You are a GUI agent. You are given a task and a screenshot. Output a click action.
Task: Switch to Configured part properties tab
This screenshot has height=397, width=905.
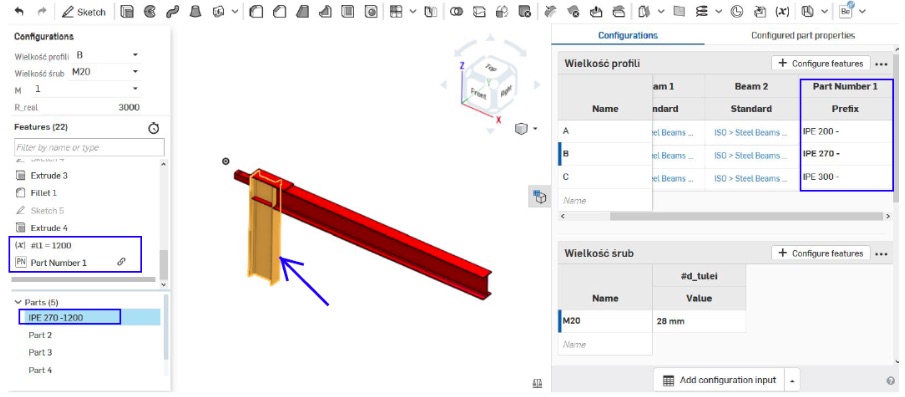click(803, 35)
